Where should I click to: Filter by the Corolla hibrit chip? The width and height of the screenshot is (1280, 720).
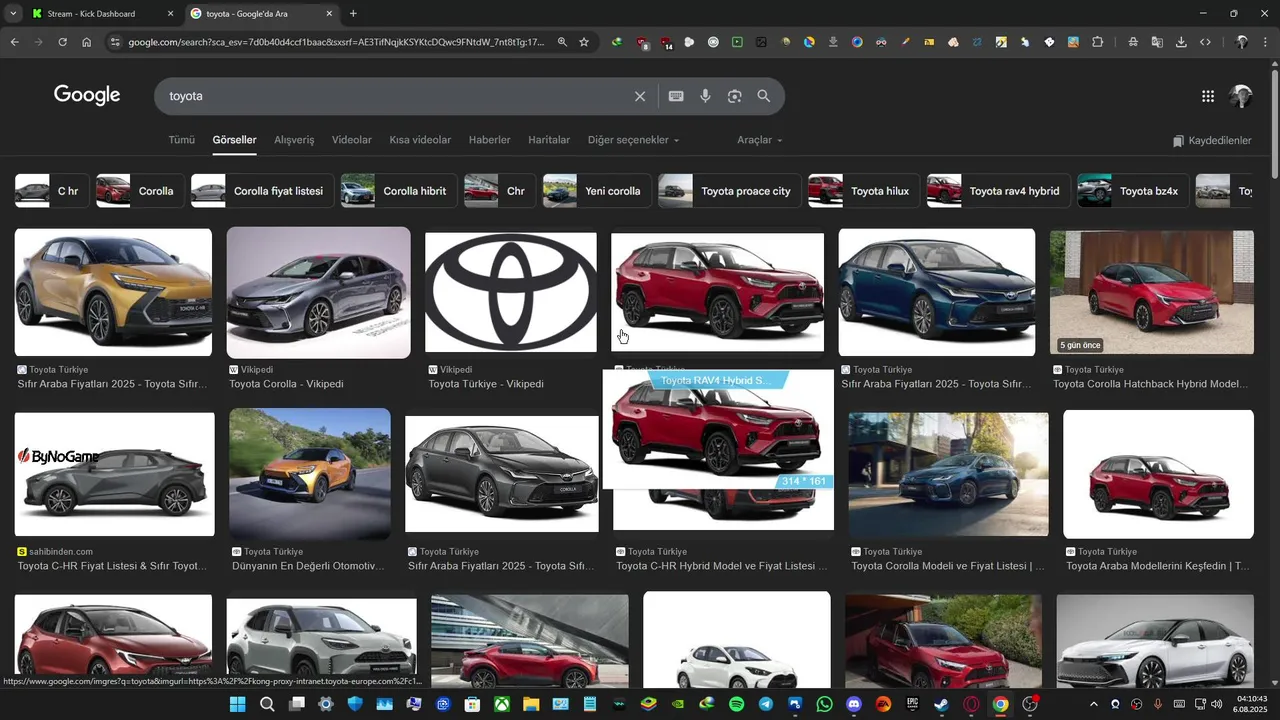398,191
